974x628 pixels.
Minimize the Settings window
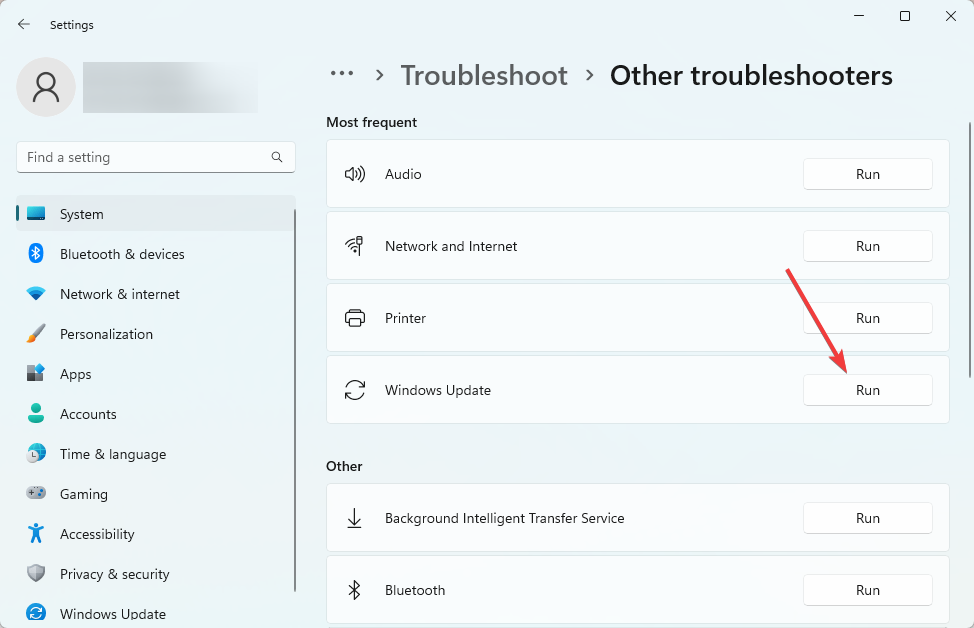coord(859,16)
